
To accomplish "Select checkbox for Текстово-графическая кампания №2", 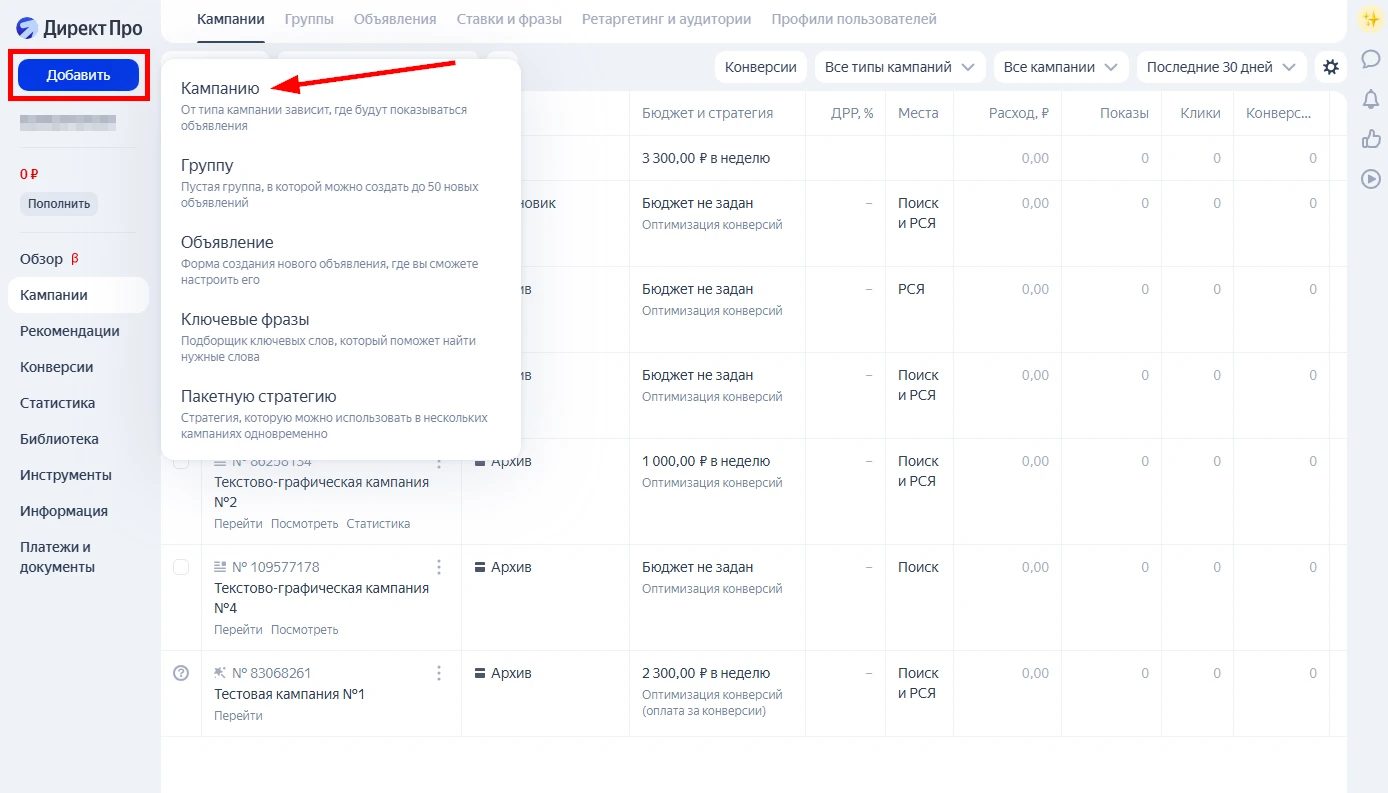I will pyautogui.click(x=181, y=462).
